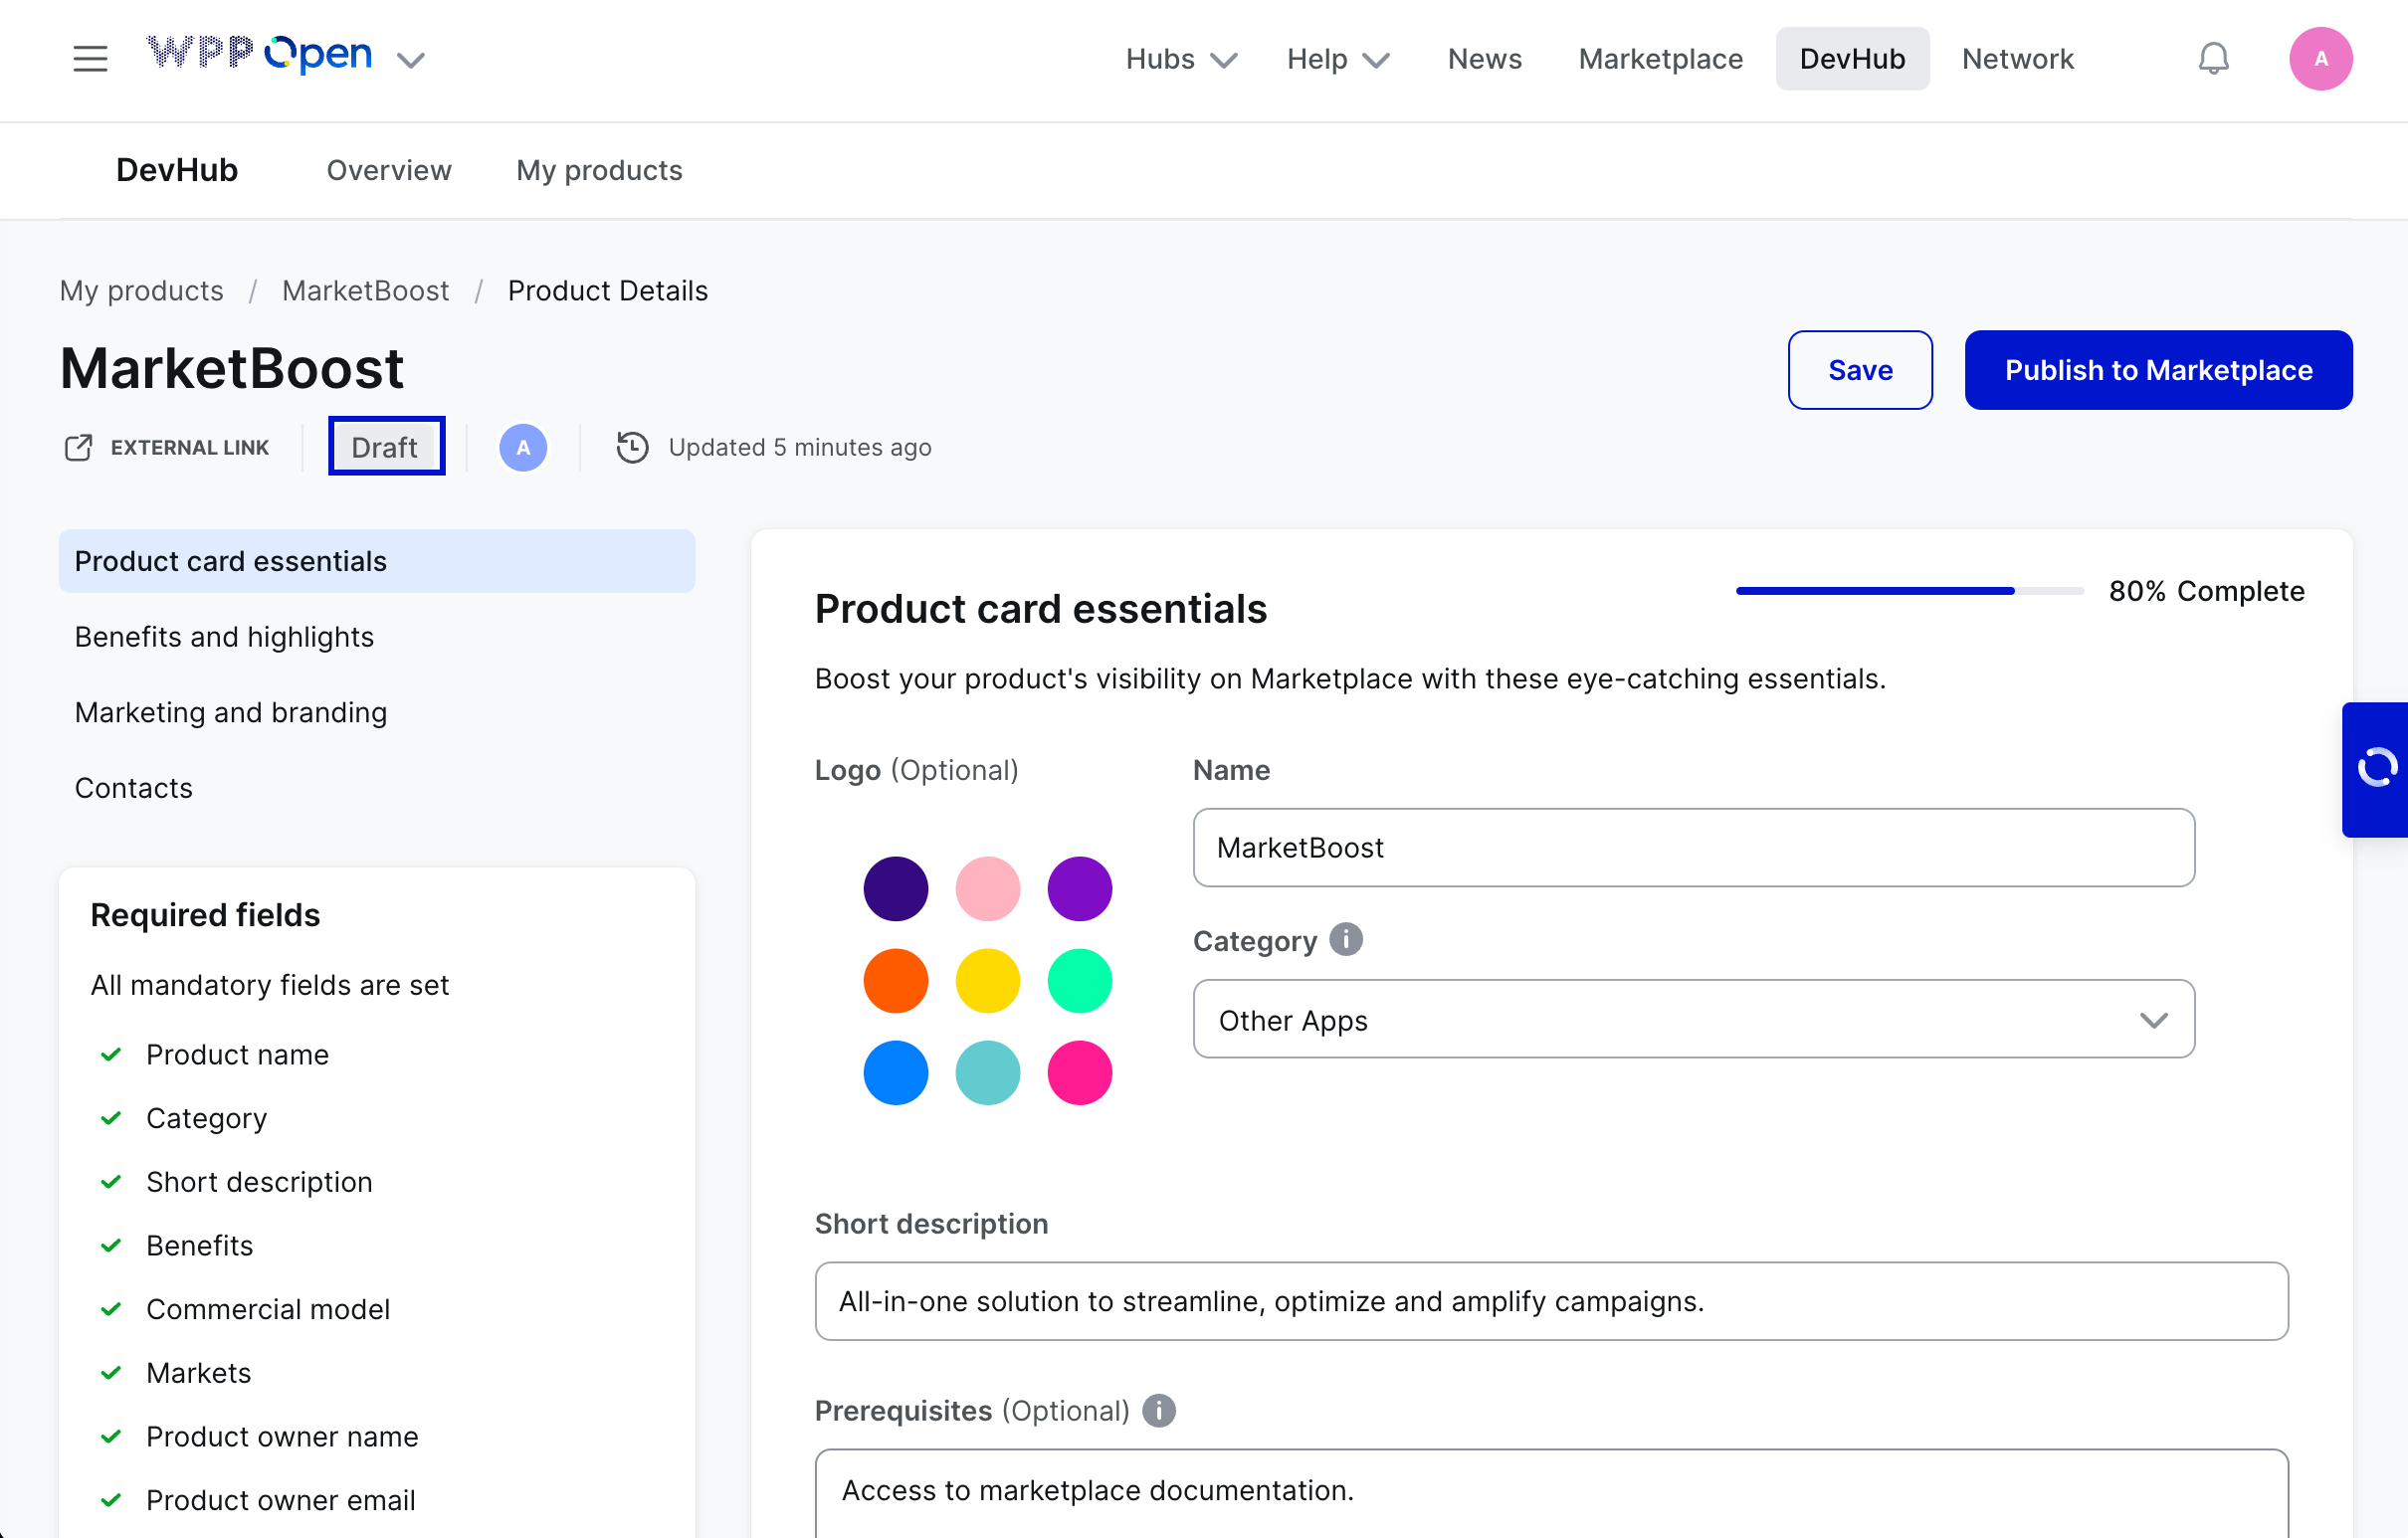Click the Prerequisites info icon
Image resolution: width=2408 pixels, height=1538 pixels.
pos(1159,1410)
